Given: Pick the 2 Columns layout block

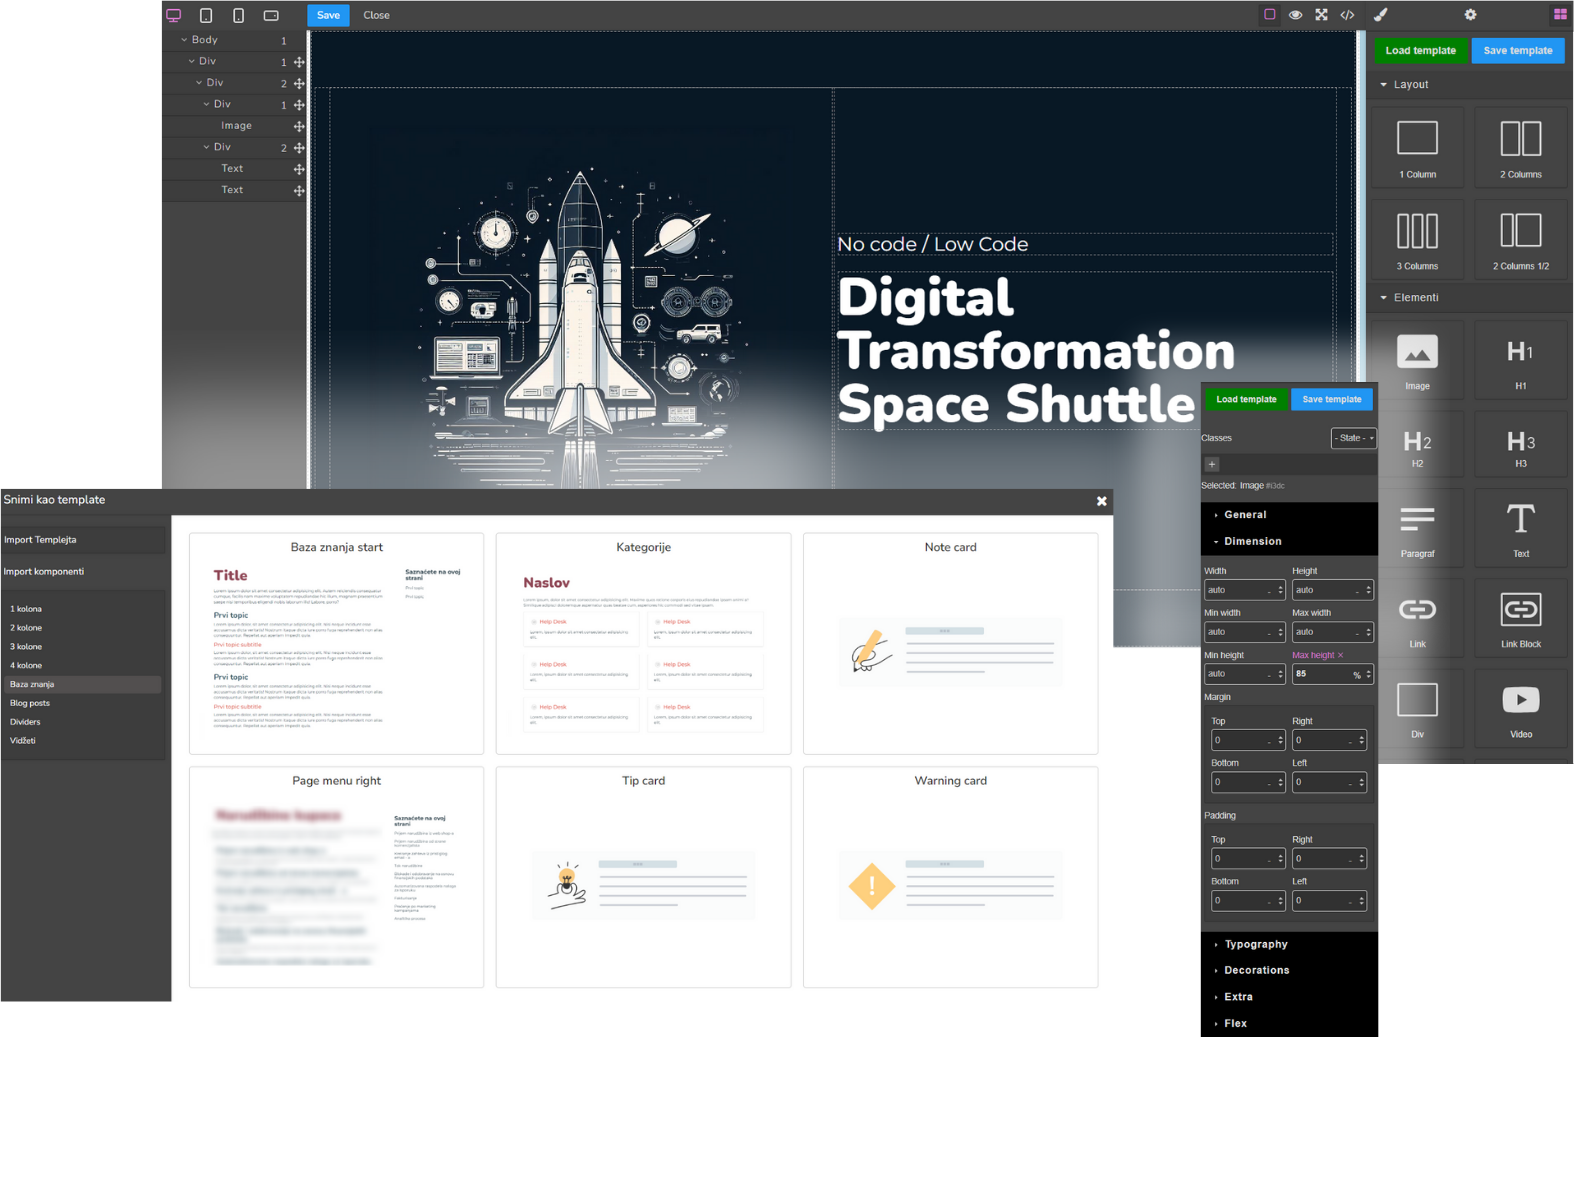Looking at the screenshot, I should [x=1520, y=147].
